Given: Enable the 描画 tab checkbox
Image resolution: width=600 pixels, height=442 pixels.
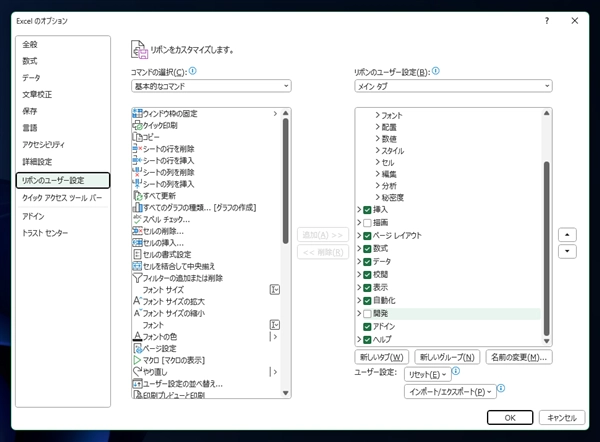Looking at the screenshot, I should click(x=367, y=223).
